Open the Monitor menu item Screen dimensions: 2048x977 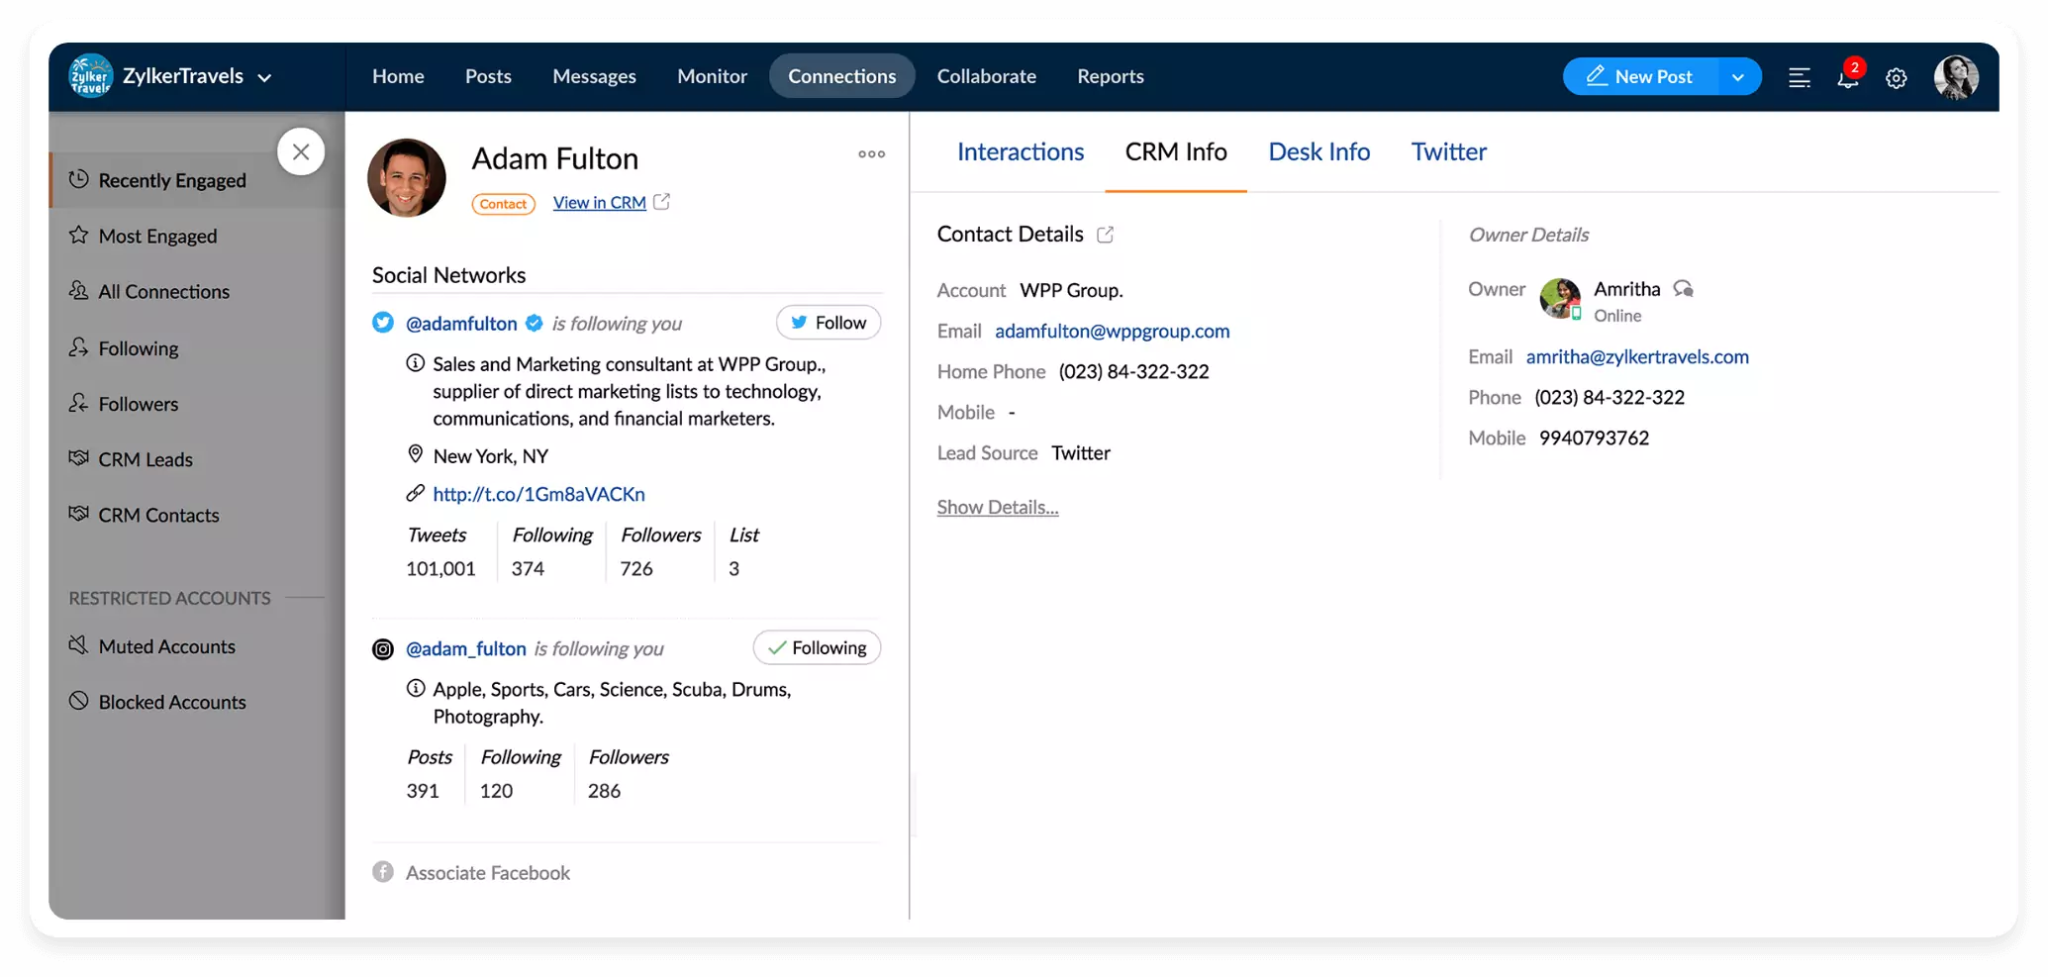coord(712,76)
